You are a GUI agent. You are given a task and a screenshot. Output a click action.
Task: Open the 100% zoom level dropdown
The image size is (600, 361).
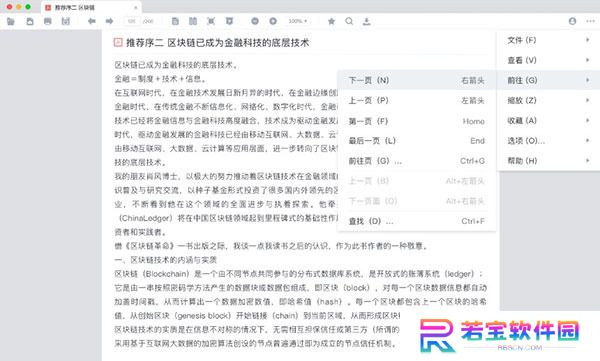(x=298, y=21)
